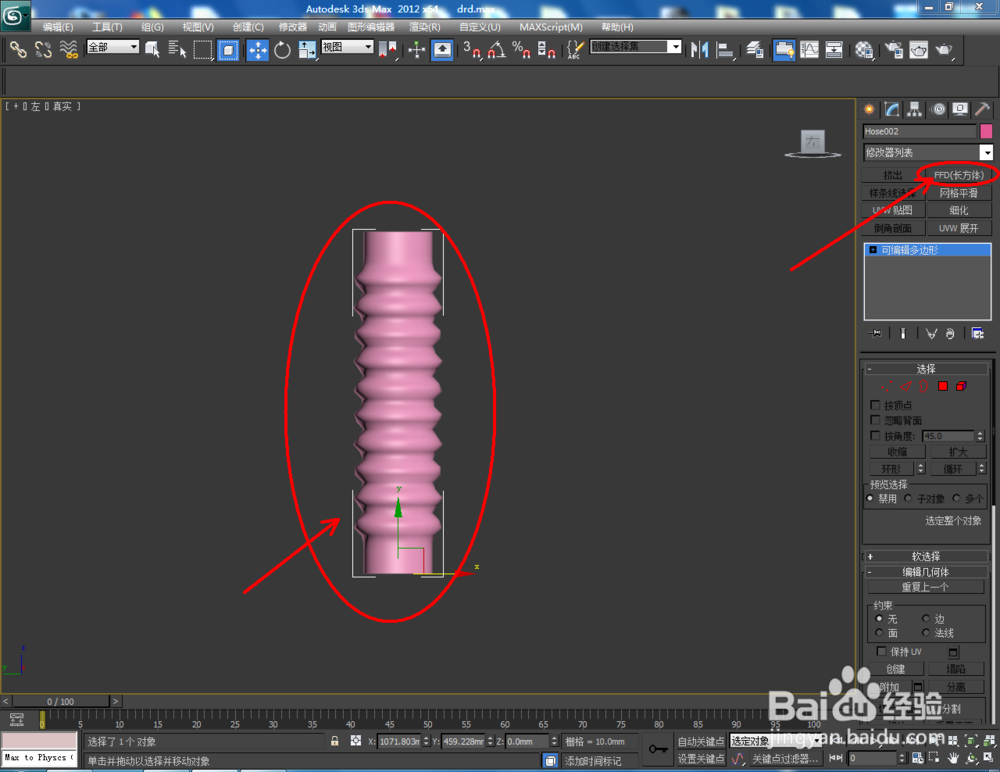Click the Align tool icon
1000x772 pixels.
724,50
